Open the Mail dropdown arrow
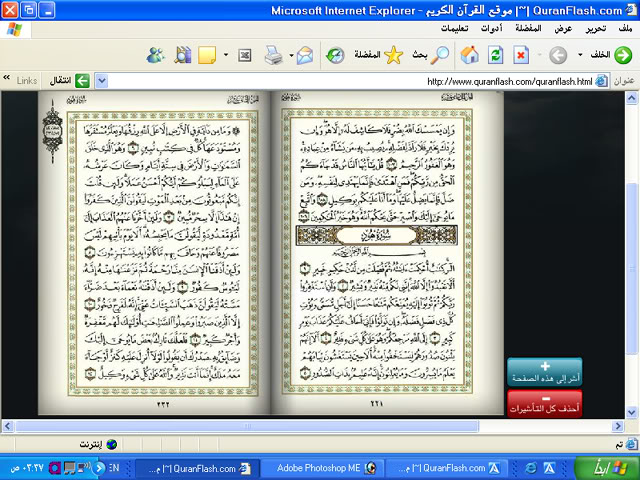 (x=291, y=55)
